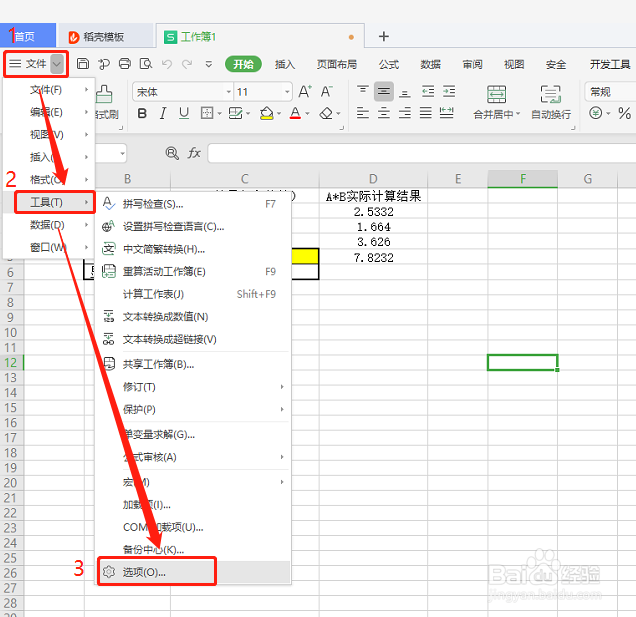Align text left icon
Image resolution: width=636 pixels, height=617 pixels.
pyautogui.click(x=363, y=113)
